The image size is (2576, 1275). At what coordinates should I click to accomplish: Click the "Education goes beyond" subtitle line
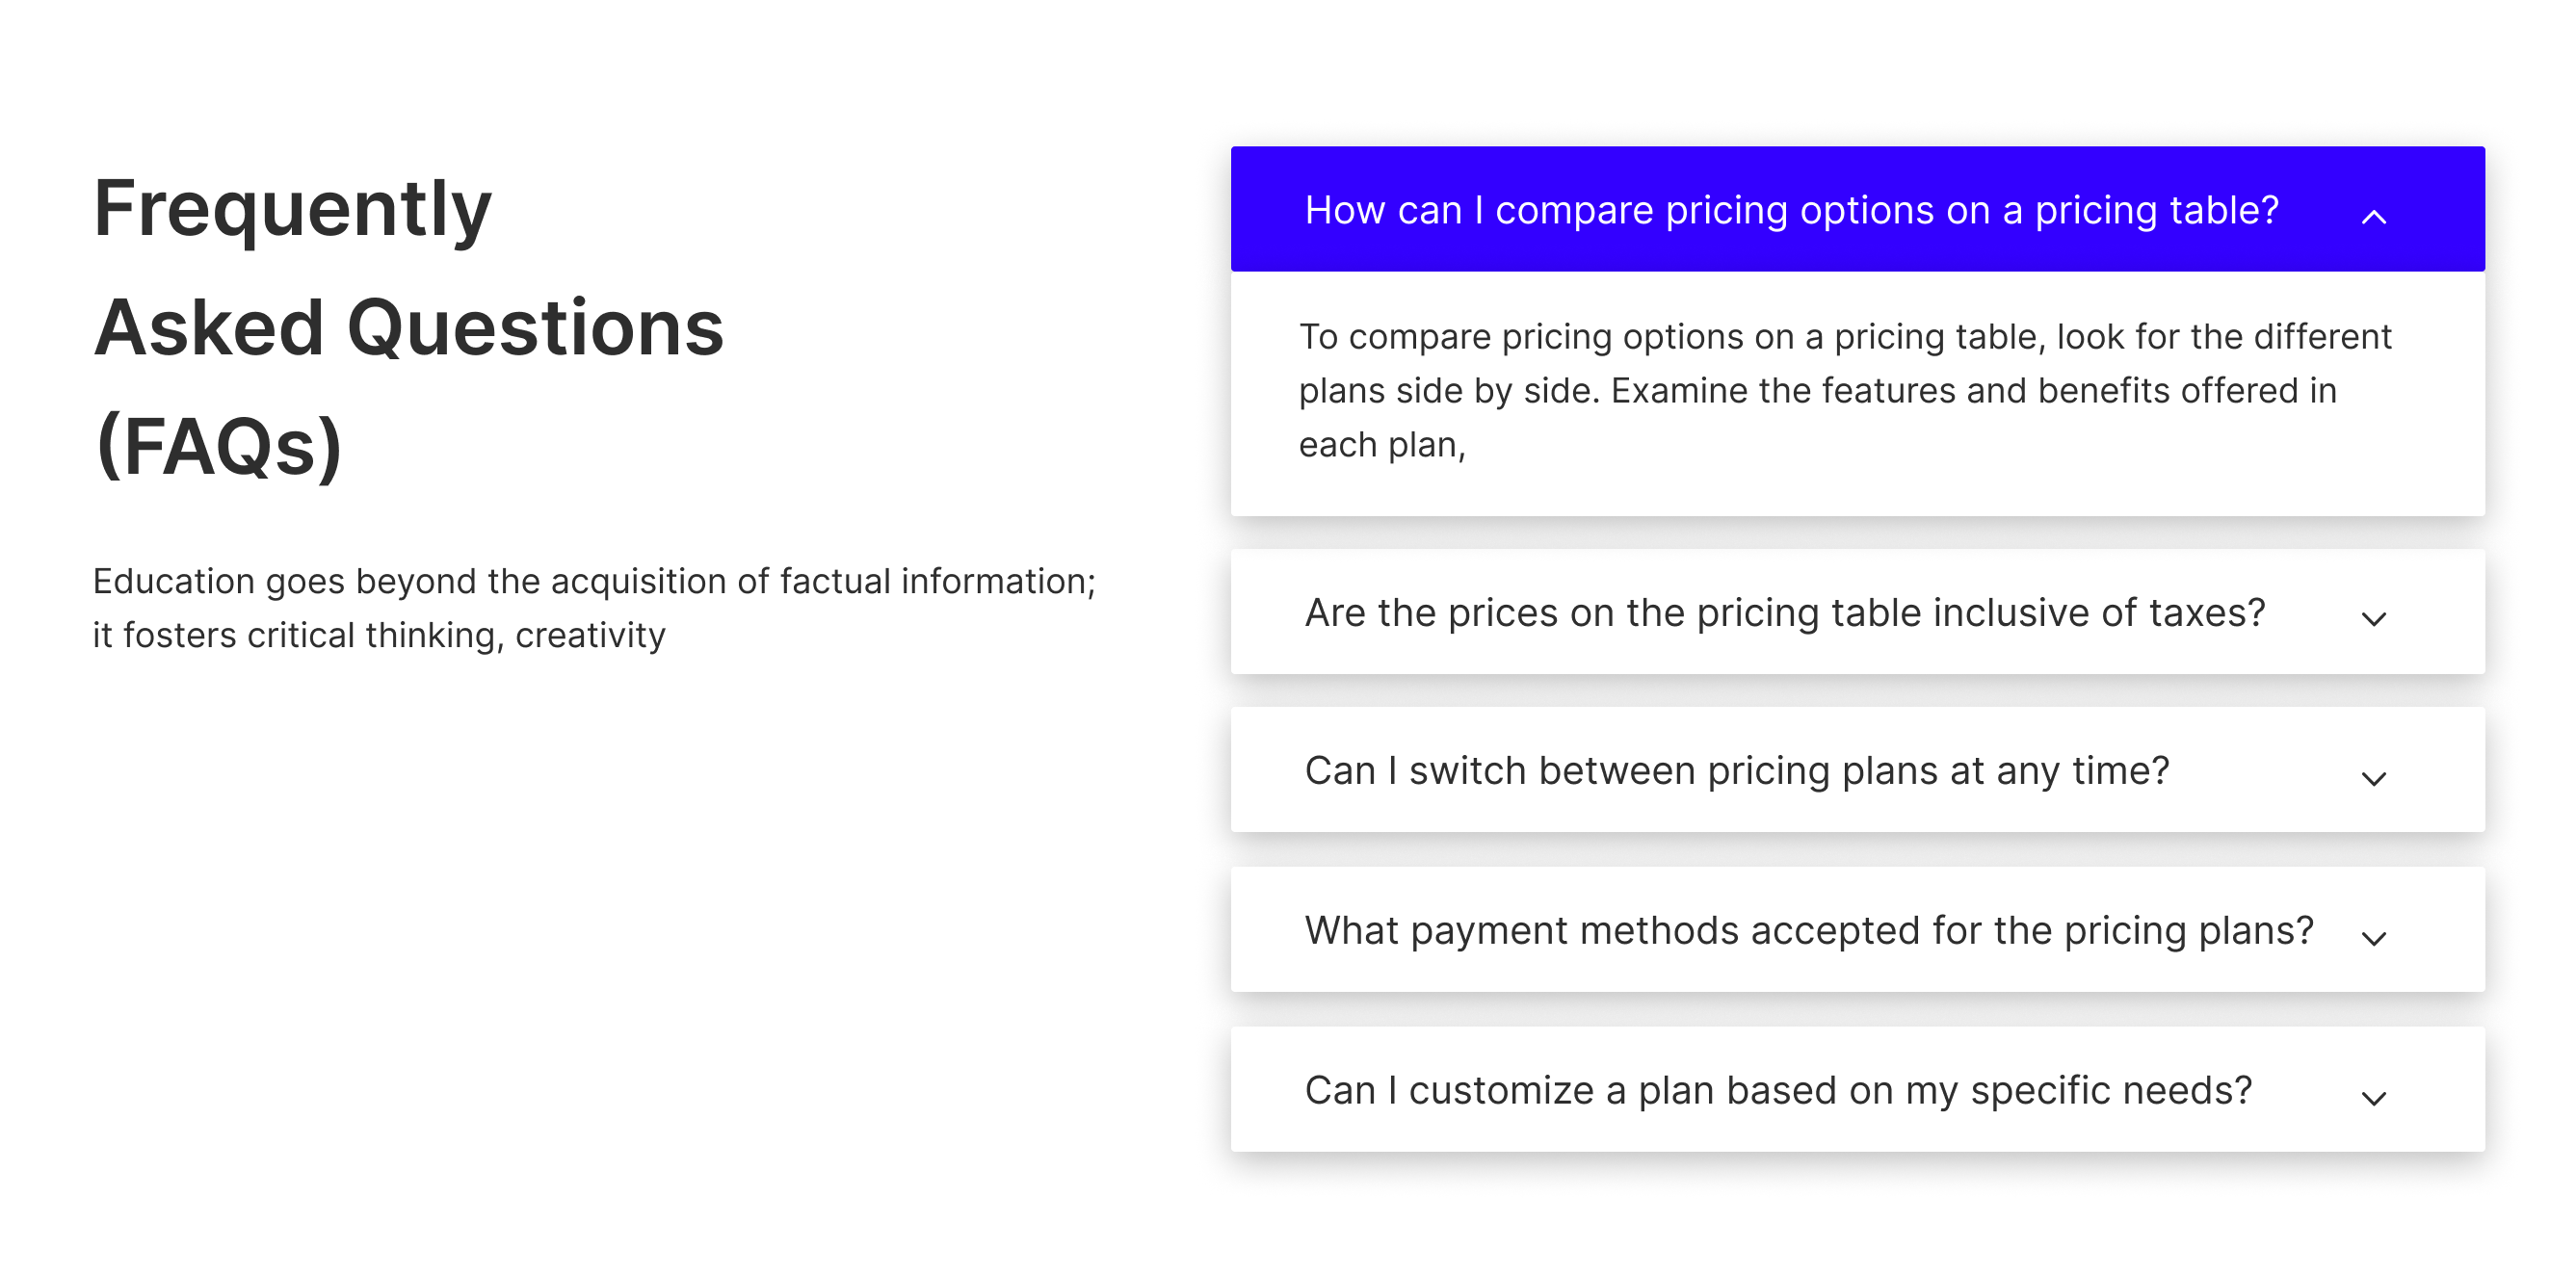point(594,581)
